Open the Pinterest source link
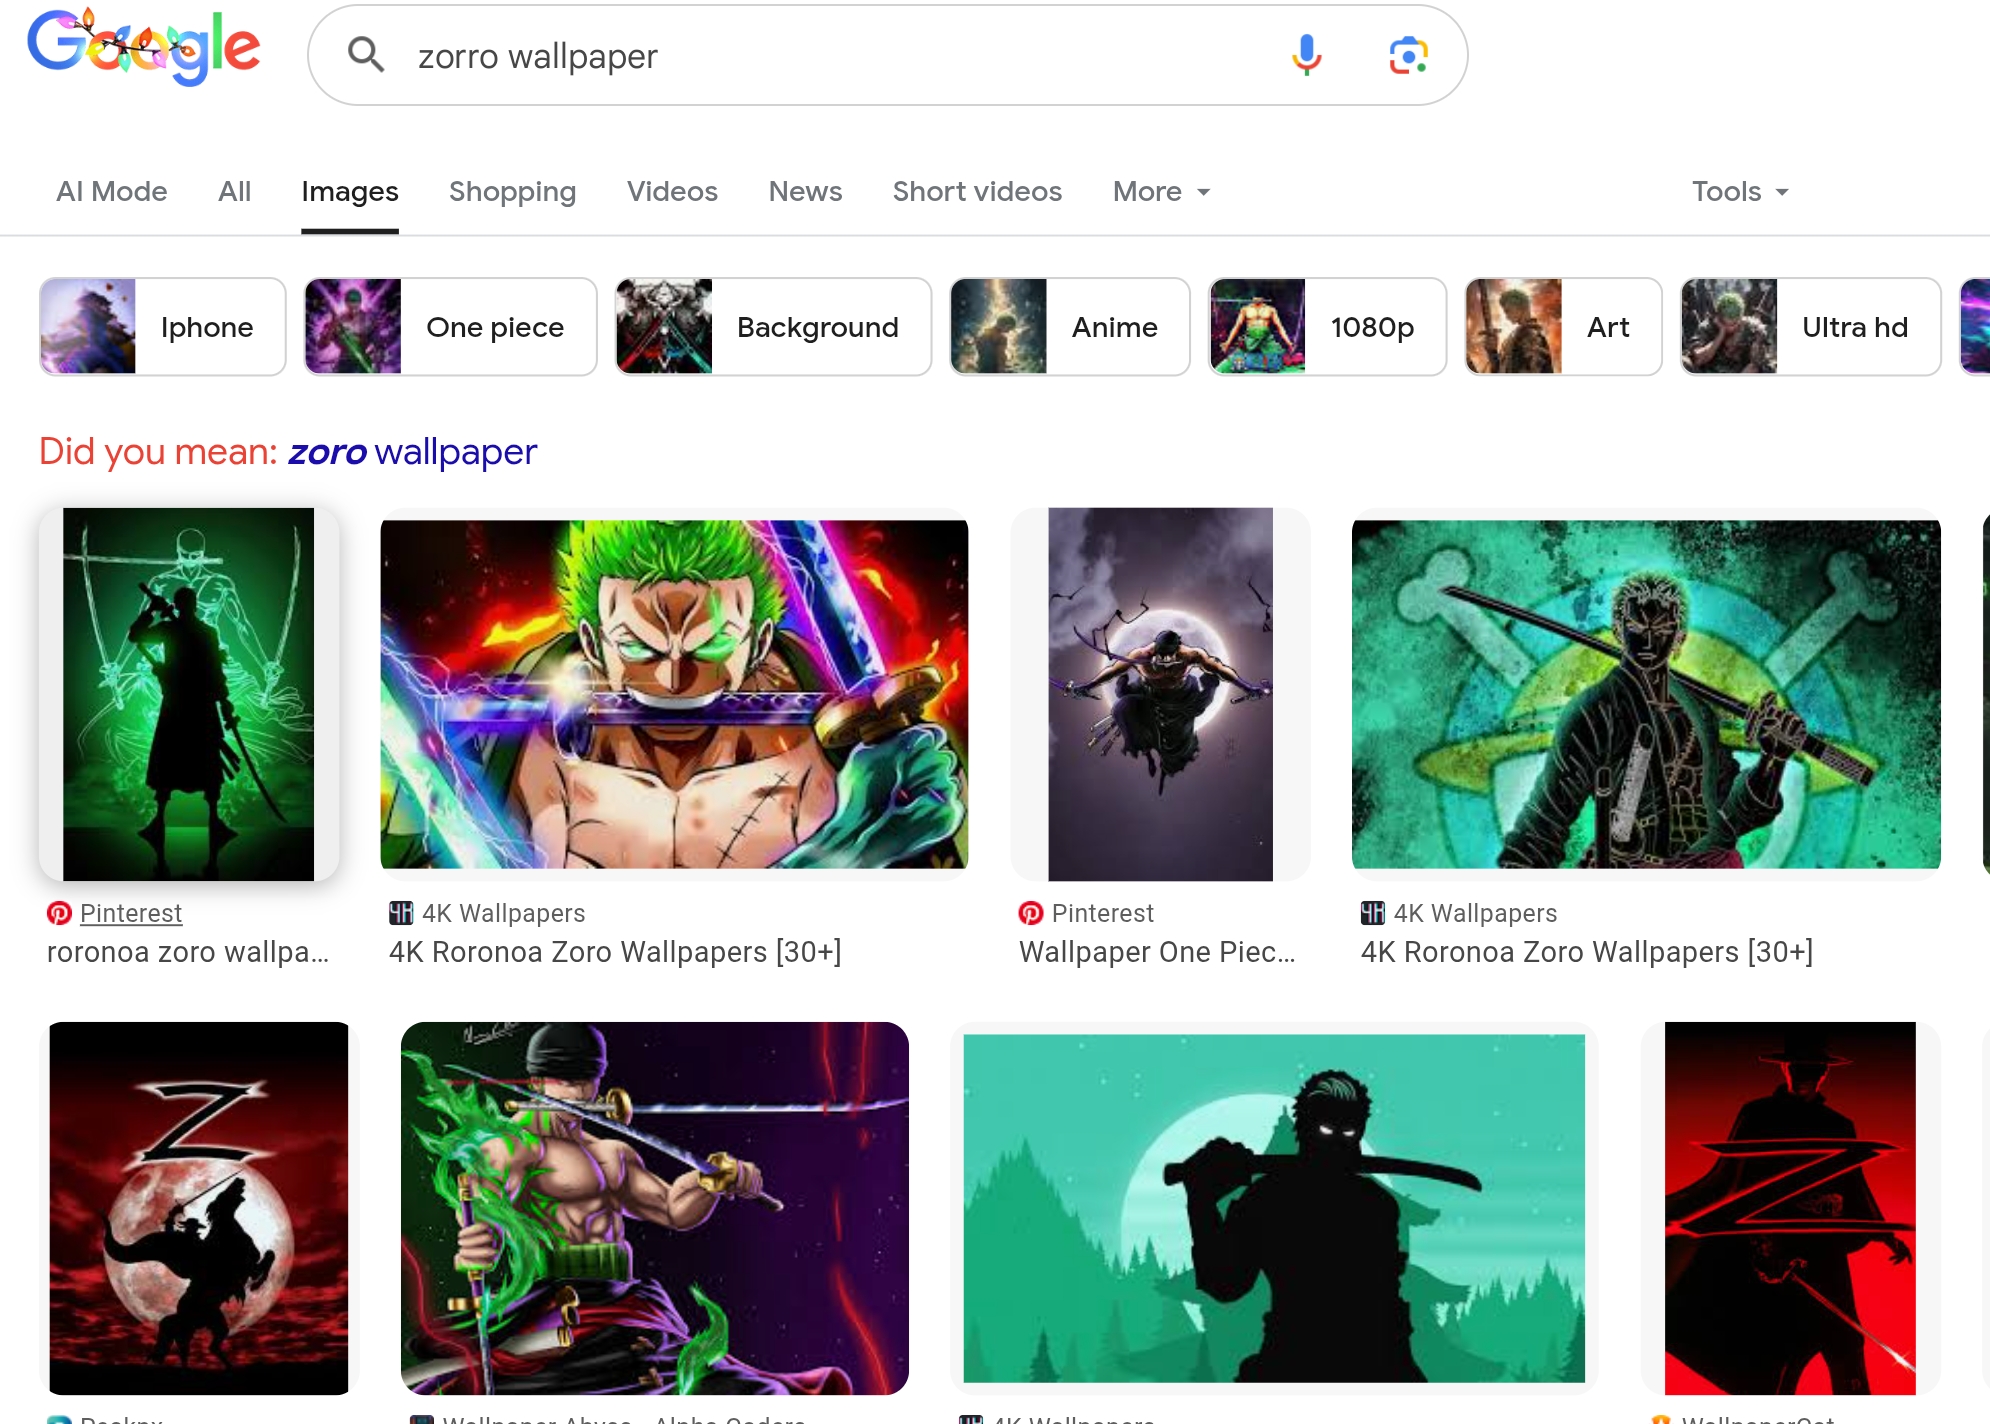This screenshot has width=1990, height=1424. pyautogui.click(x=131, y=913)
